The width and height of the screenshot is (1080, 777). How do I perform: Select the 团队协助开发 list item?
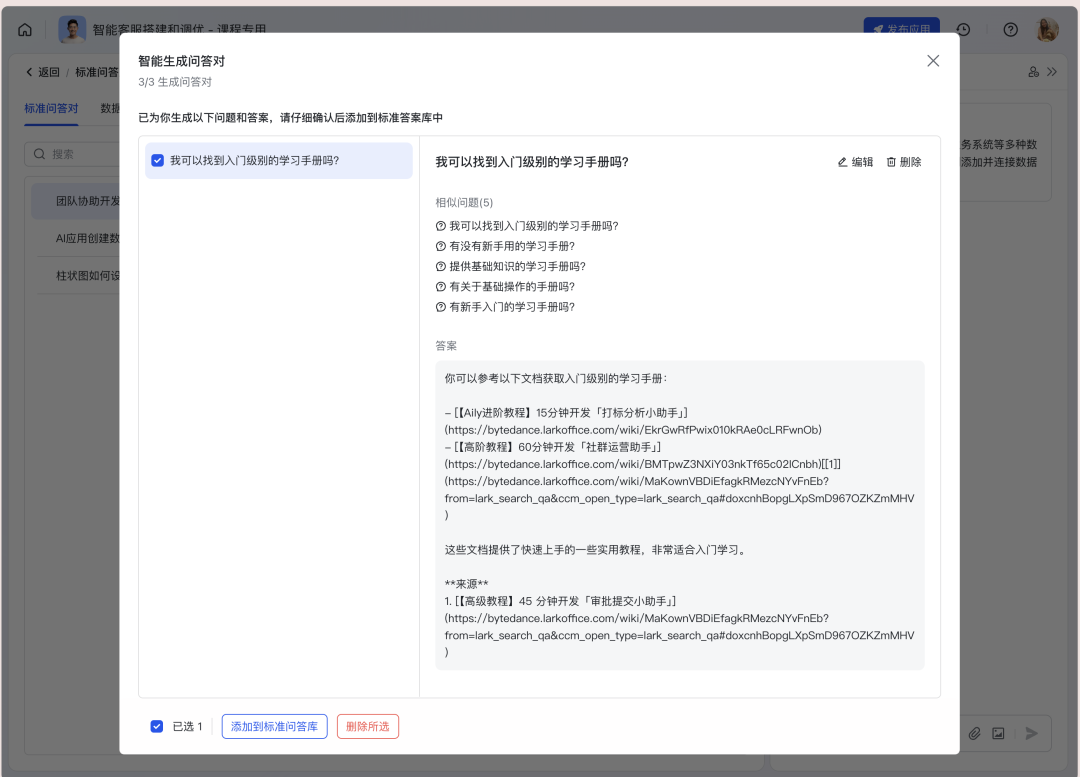point(77,201)
